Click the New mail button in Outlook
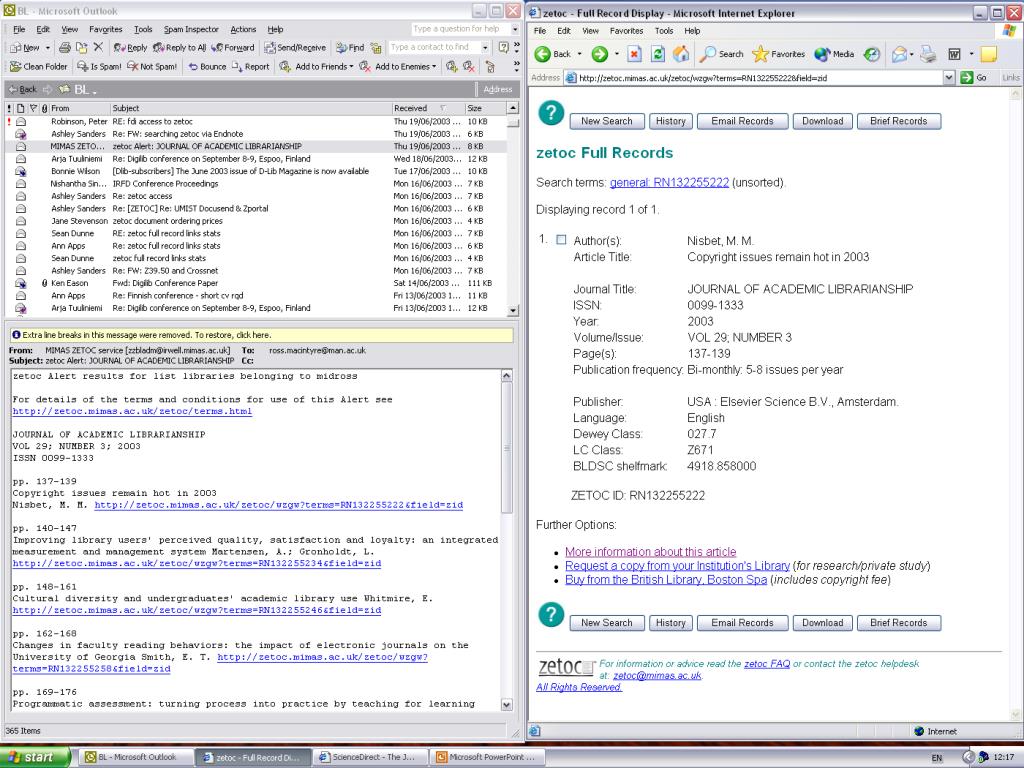Screen dimensions: 1024x768 tap(25, 48)
